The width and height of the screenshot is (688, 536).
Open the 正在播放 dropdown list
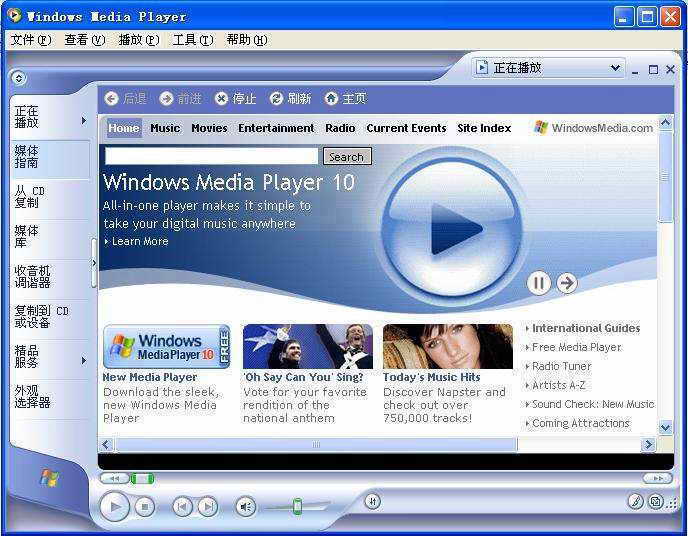pyautogui.click(x=615, y=68)
